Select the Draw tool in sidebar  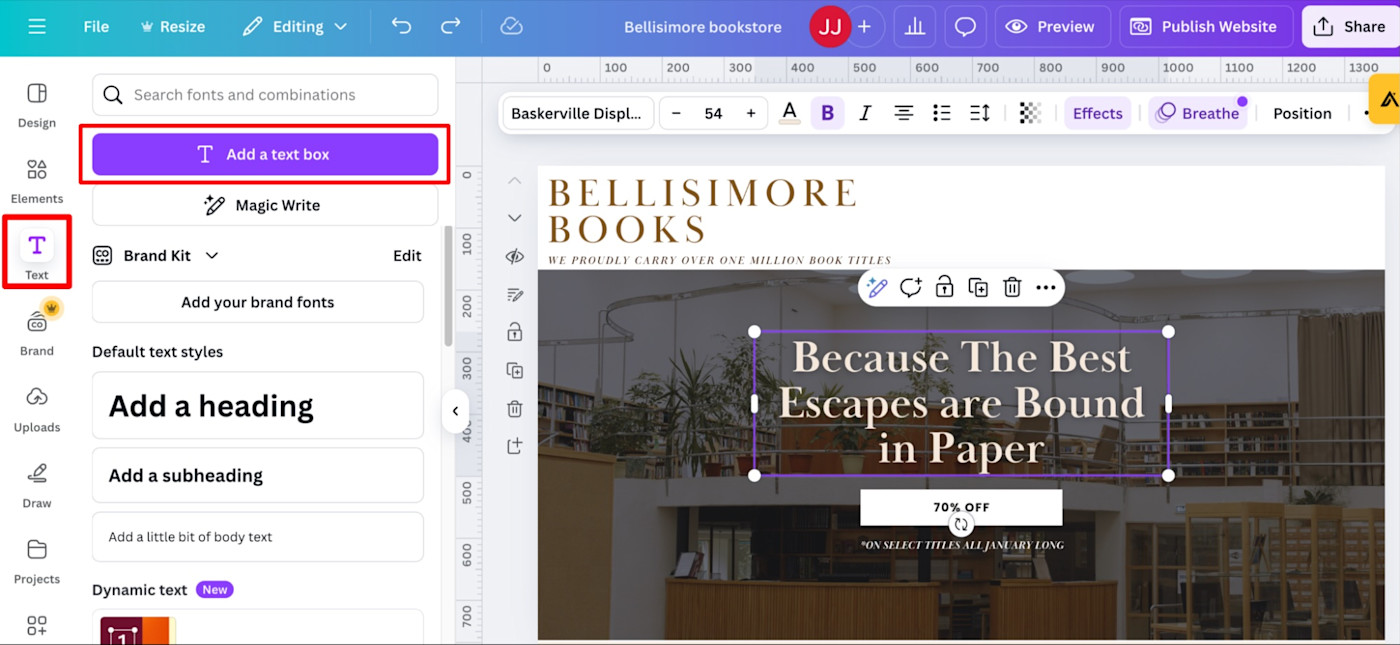click(x=37, y=485)
